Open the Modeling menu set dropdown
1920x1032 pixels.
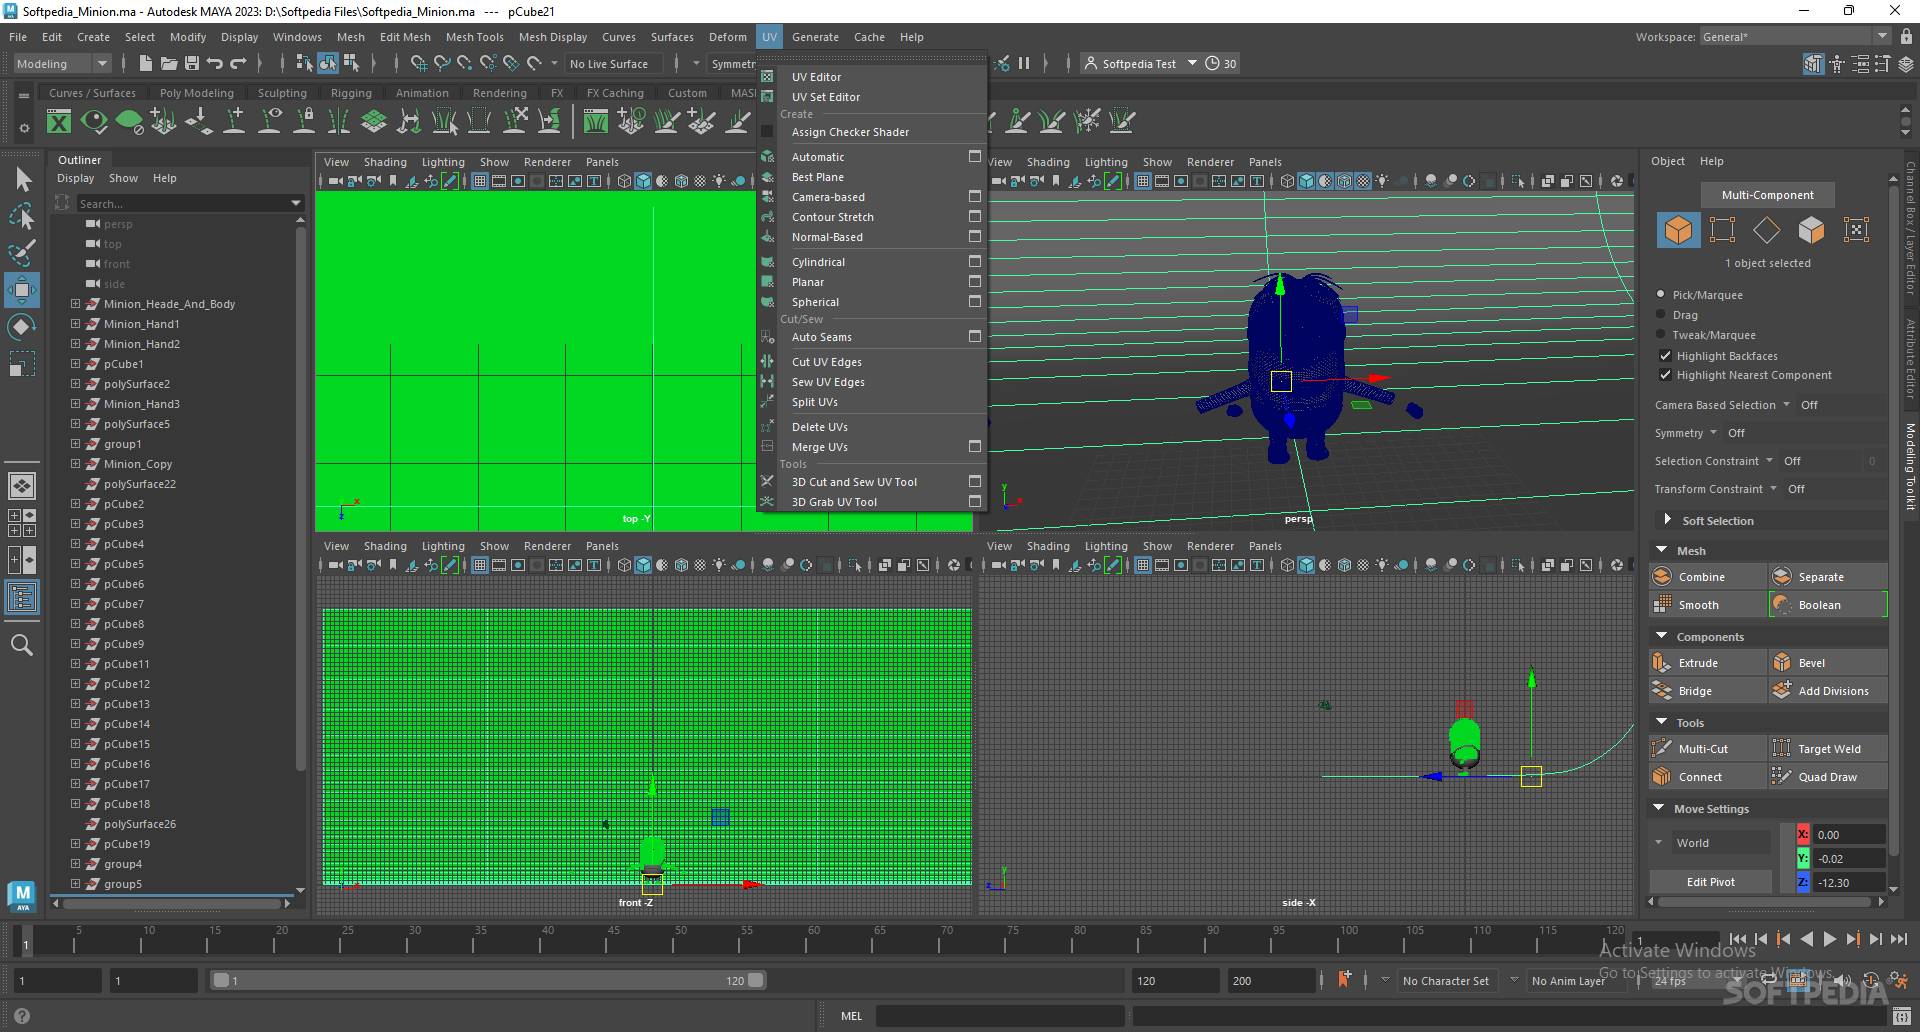tap(63, 63)
